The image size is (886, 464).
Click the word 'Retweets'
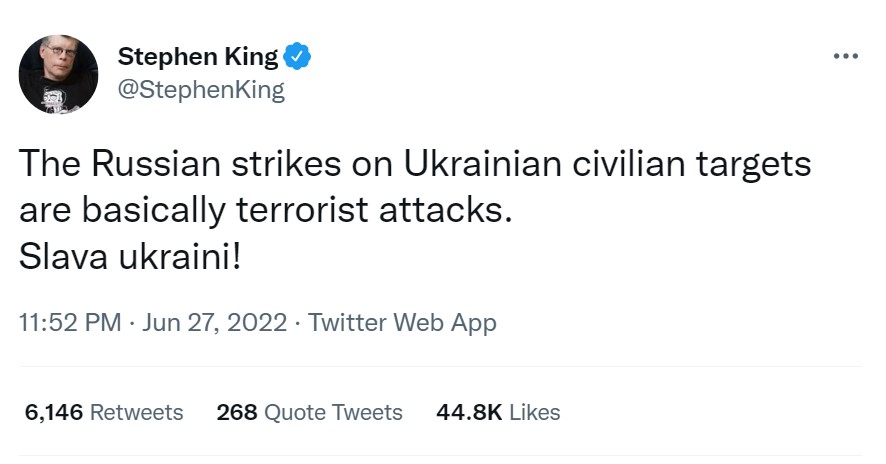[137, 412]
